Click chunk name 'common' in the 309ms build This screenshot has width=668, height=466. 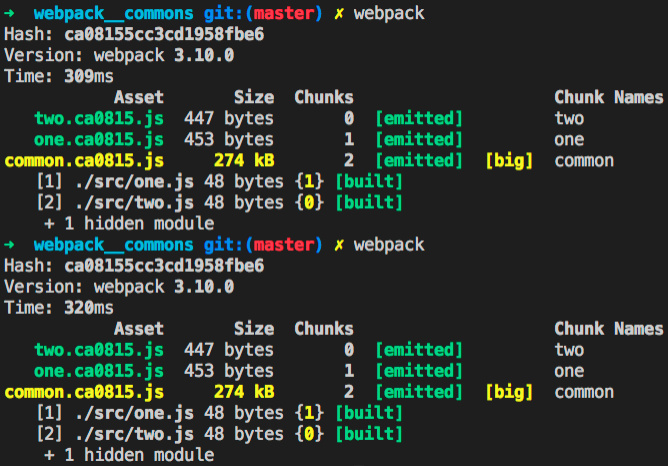tap(584, 161)
